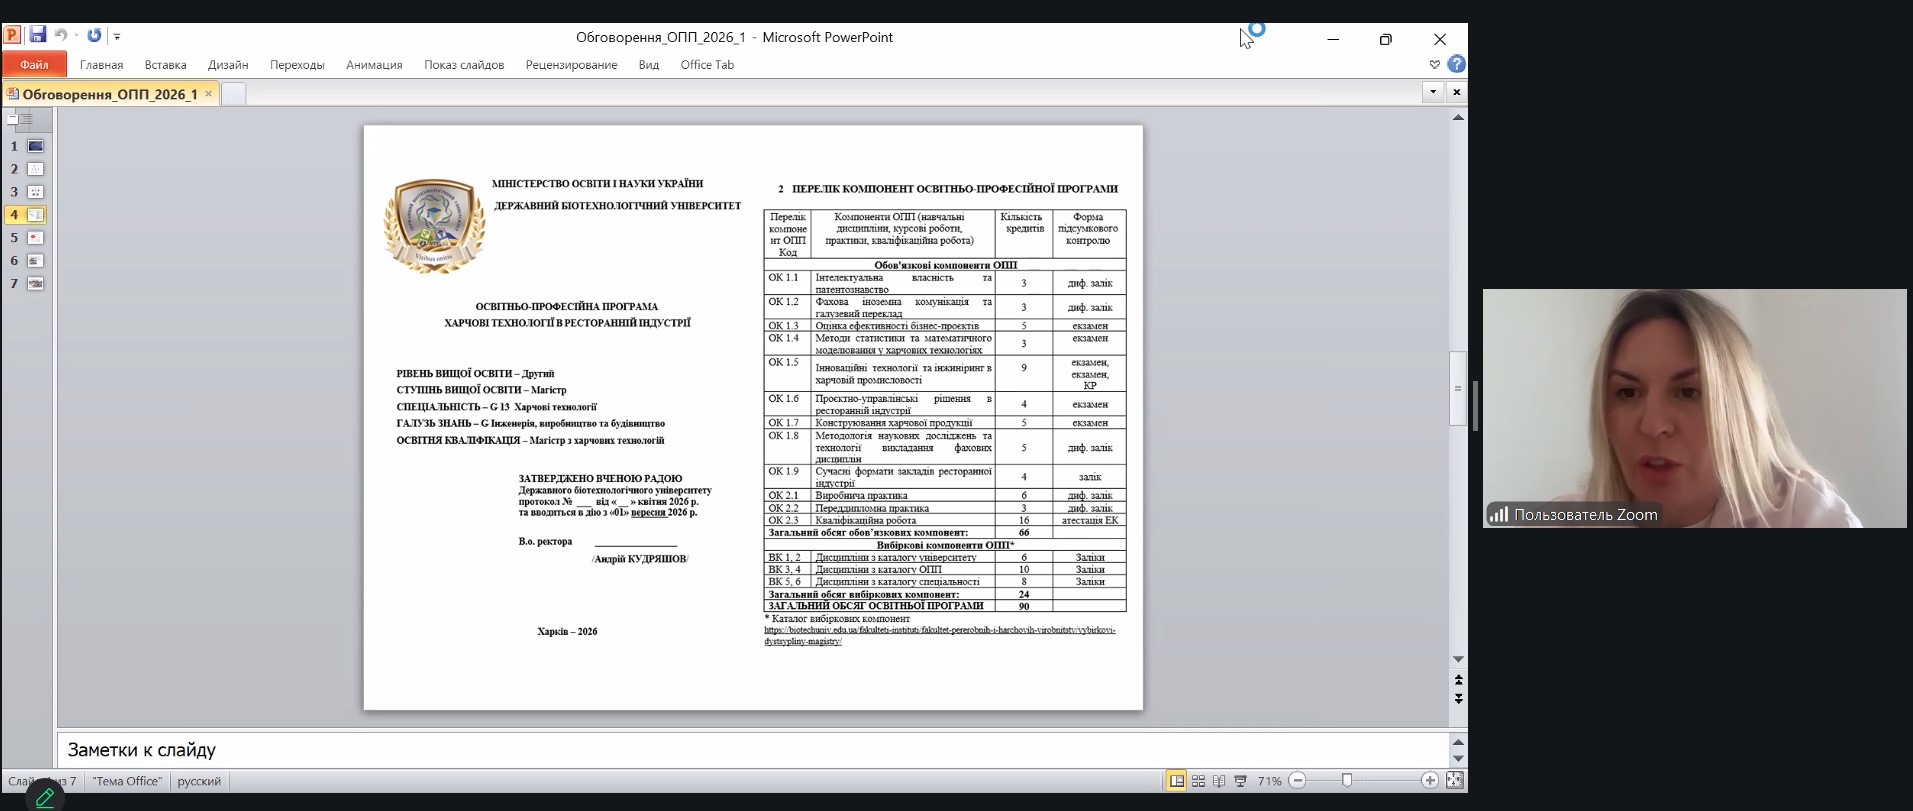Select slide 5 thumbnail in panel
This screenshot has height=811, width=1913.
35,238
